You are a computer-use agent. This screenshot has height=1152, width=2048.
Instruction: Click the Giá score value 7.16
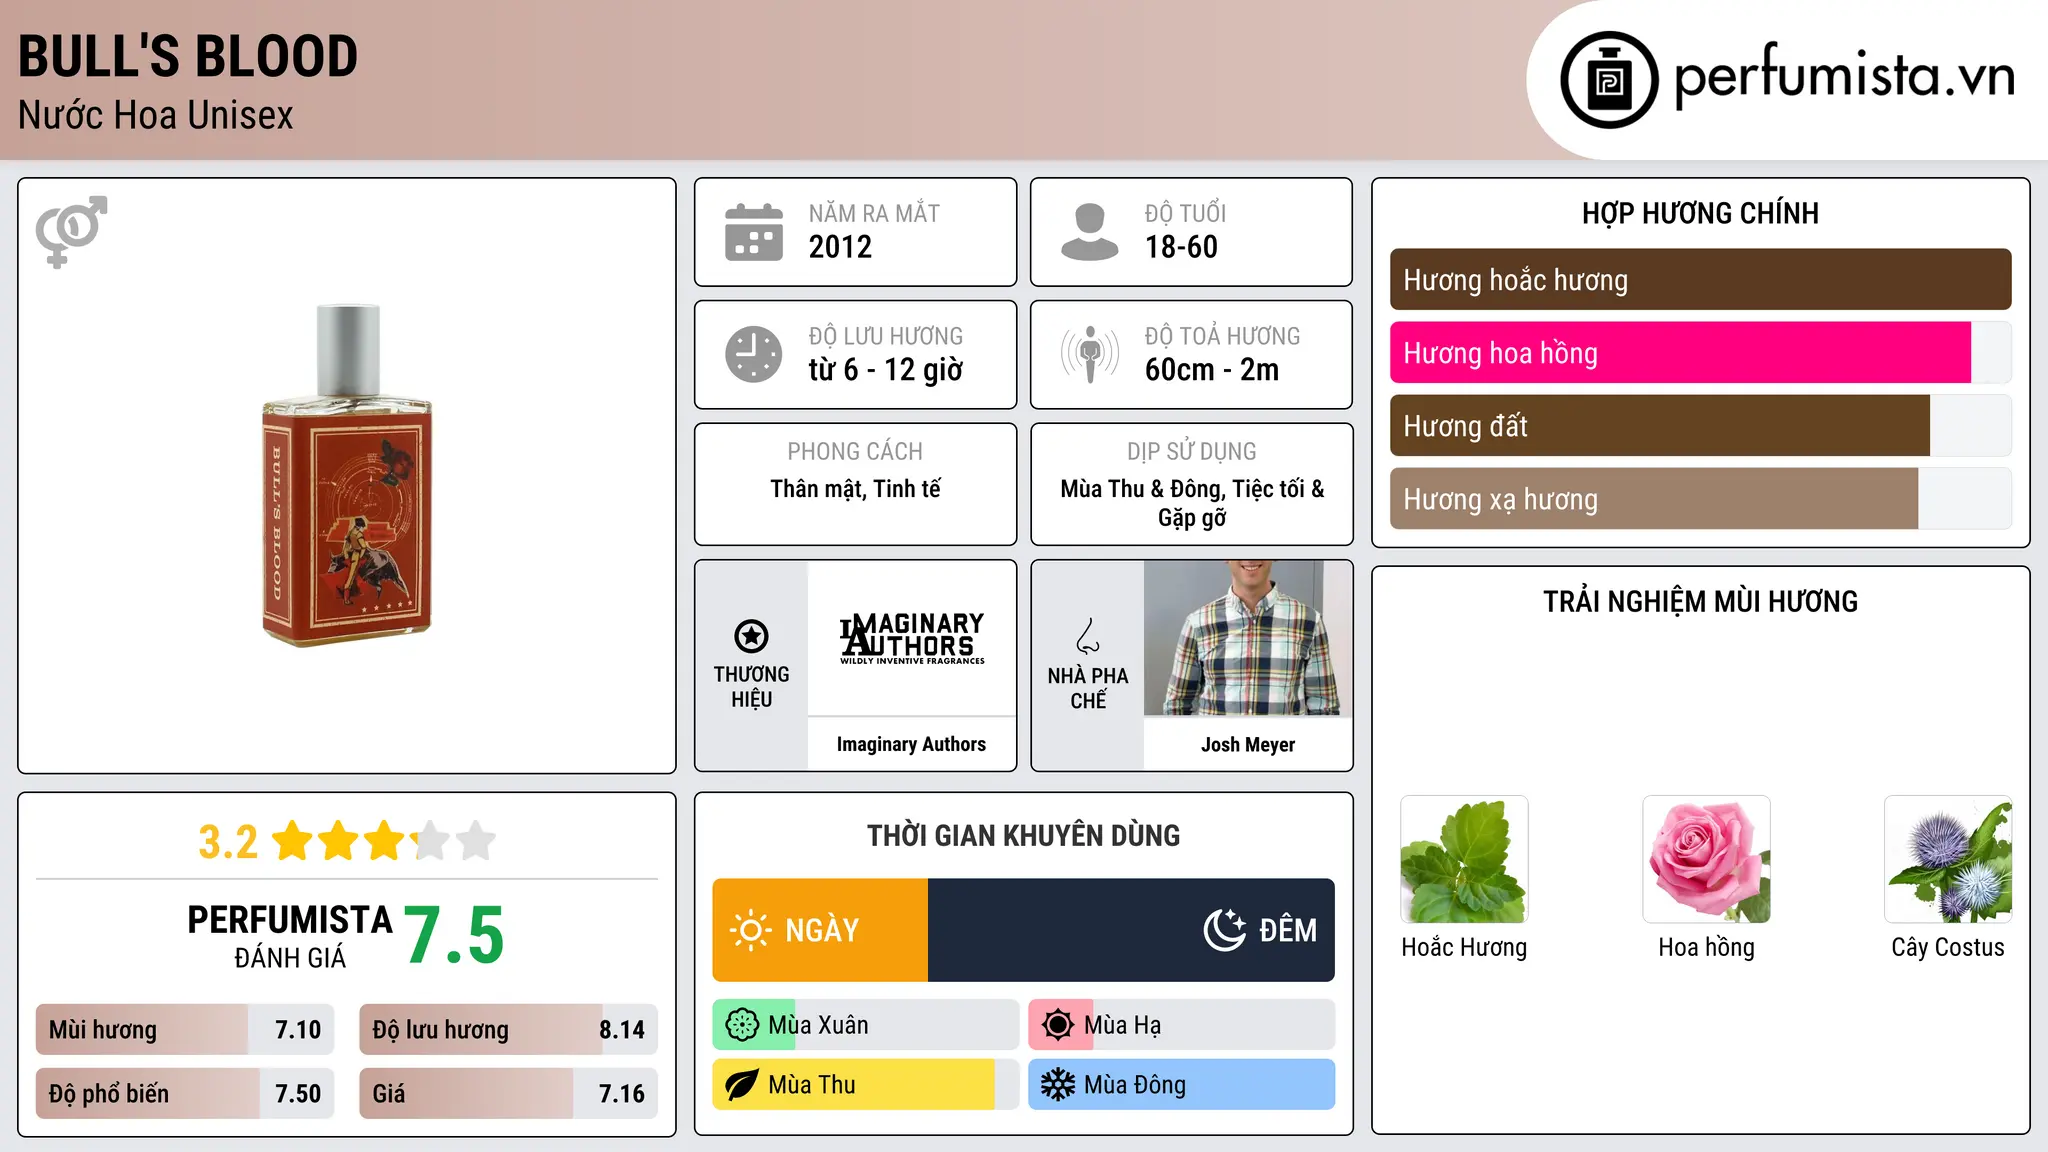(x=622, y=1094)
